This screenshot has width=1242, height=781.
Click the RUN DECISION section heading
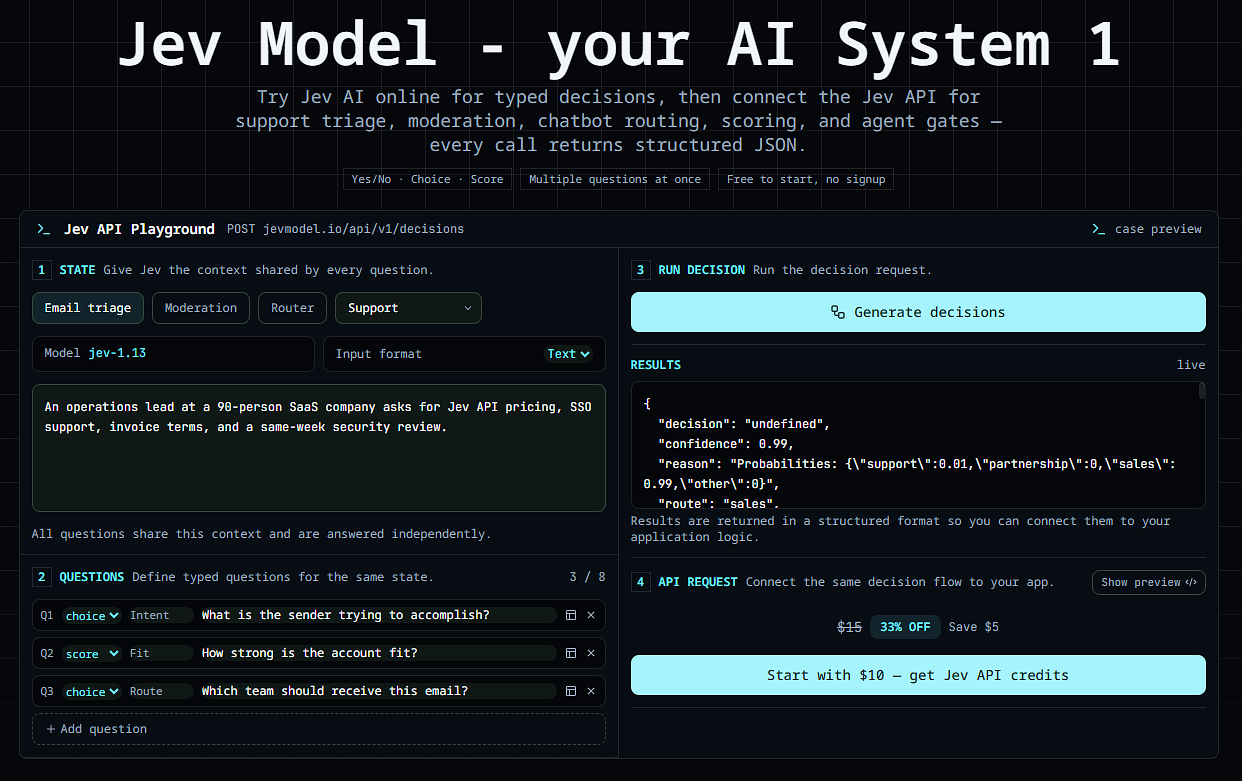(x=701, y=270)
